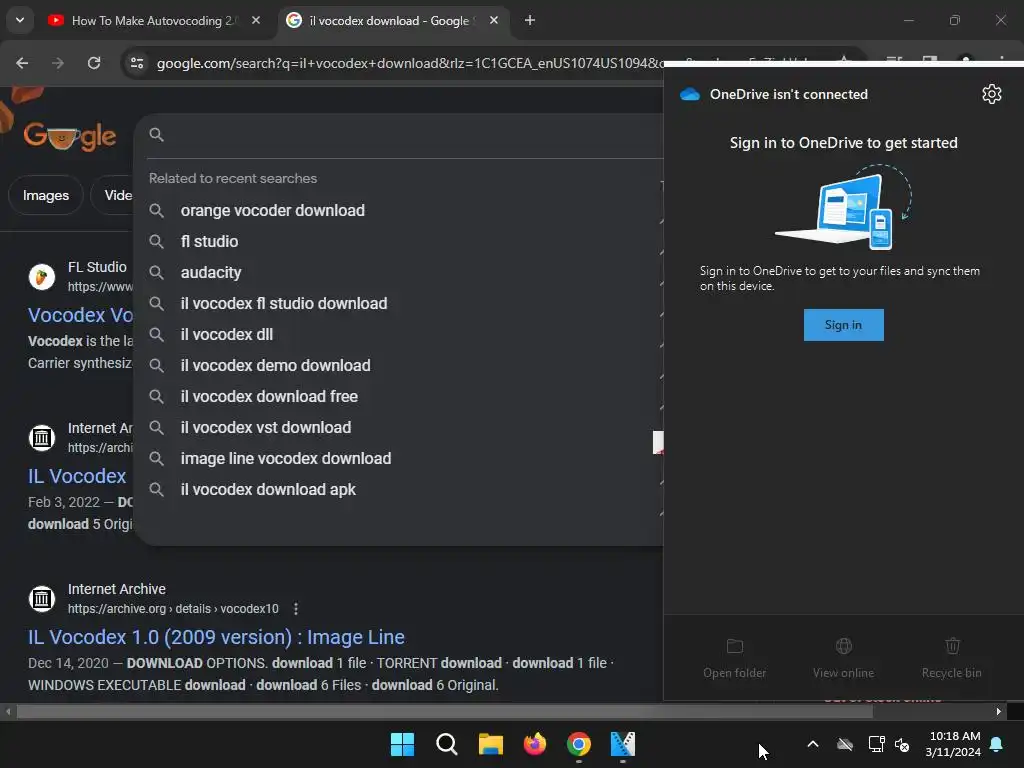Image resolution: width=1024 pixels, height=768 pixels.
Task: Close the il vocodex download tab
Action: (x=494, y=21)
